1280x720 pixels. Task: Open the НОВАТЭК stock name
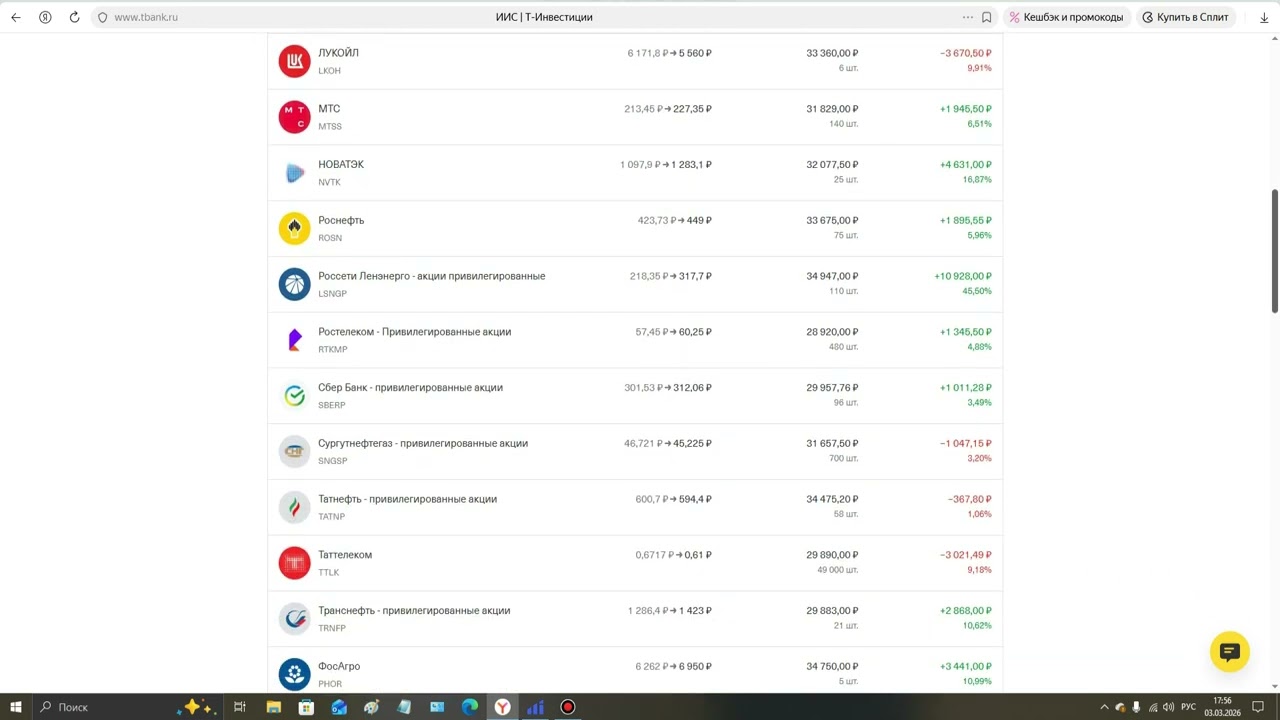pyautogui.click(x=341, y=164)
